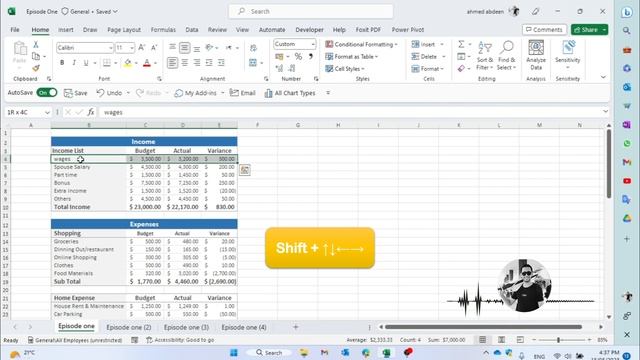The image size is (640, 360).
Task: Add a new sheet with plus
Action: [x=296, y=327]
